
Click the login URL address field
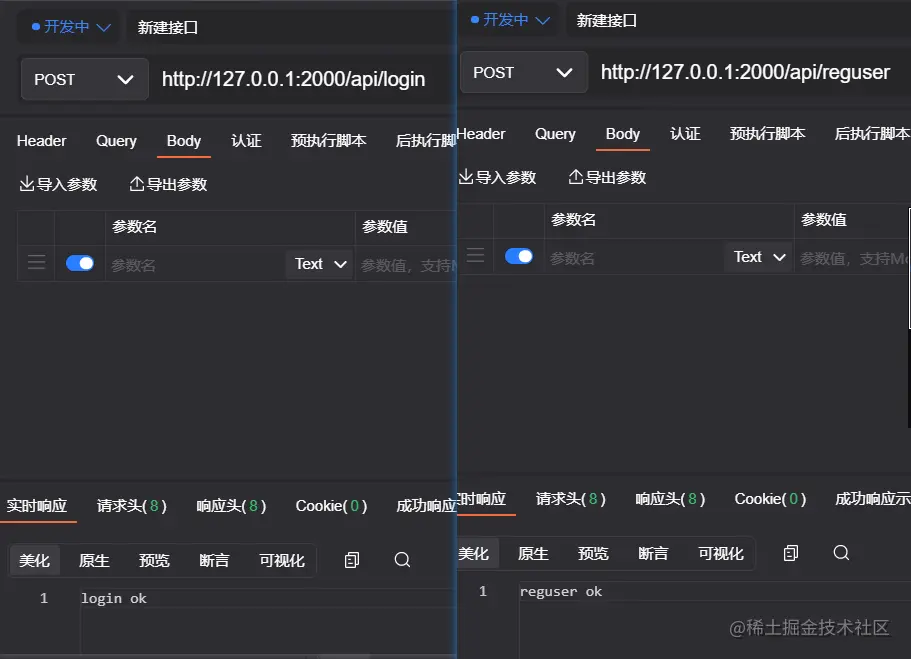coord(302,79)
